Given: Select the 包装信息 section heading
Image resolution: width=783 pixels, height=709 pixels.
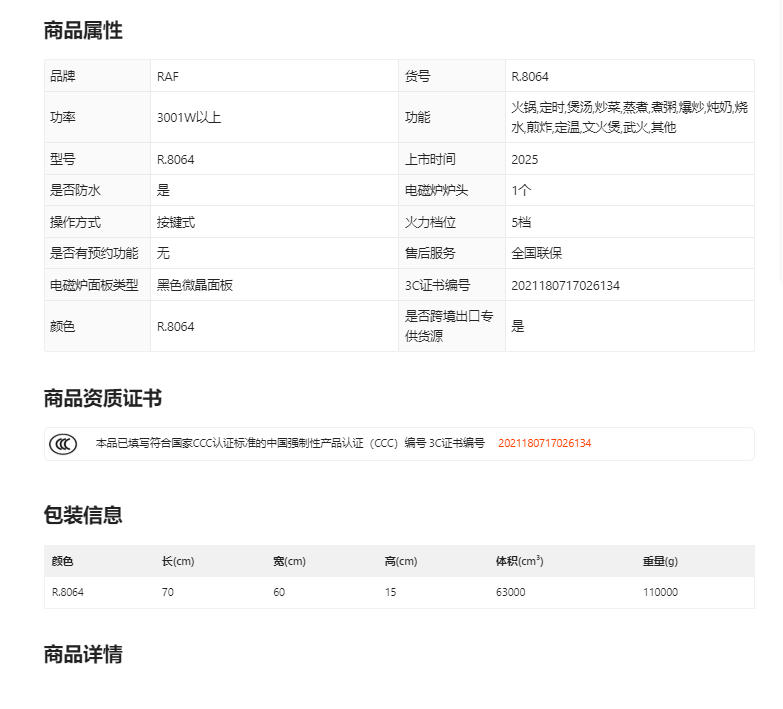Looking at the screenshot, I should click(83, 516).
